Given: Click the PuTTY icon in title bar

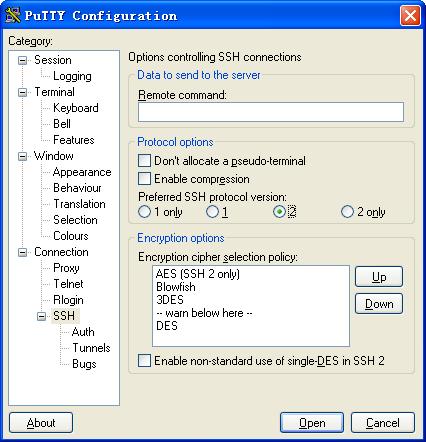Looking at the screenshot, I should [13, 15].
